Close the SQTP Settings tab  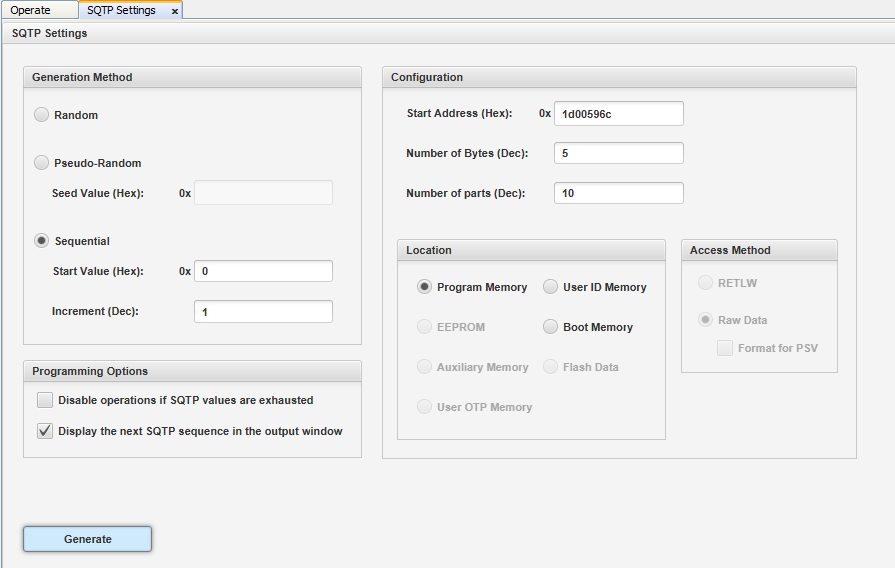coord(175,11)
